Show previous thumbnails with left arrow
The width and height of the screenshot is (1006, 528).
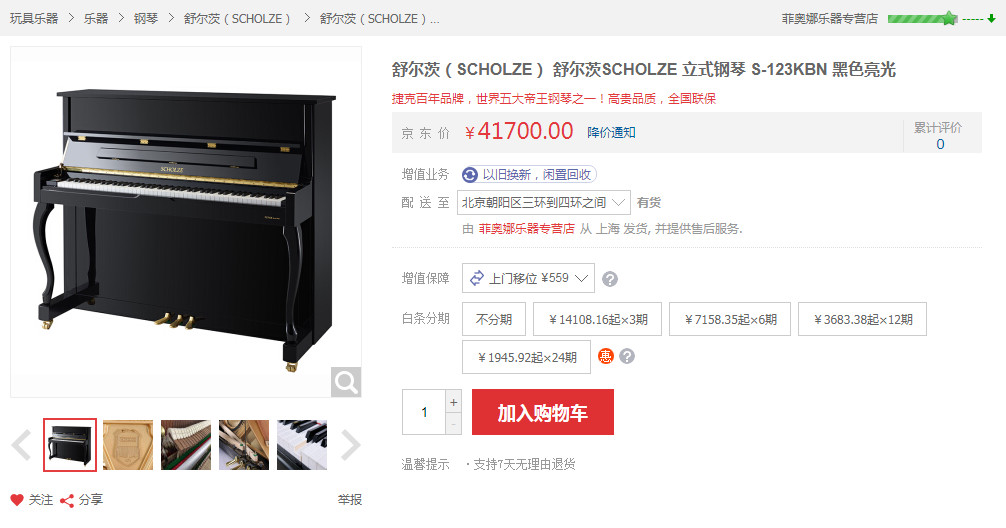click(x=21, y=445)
